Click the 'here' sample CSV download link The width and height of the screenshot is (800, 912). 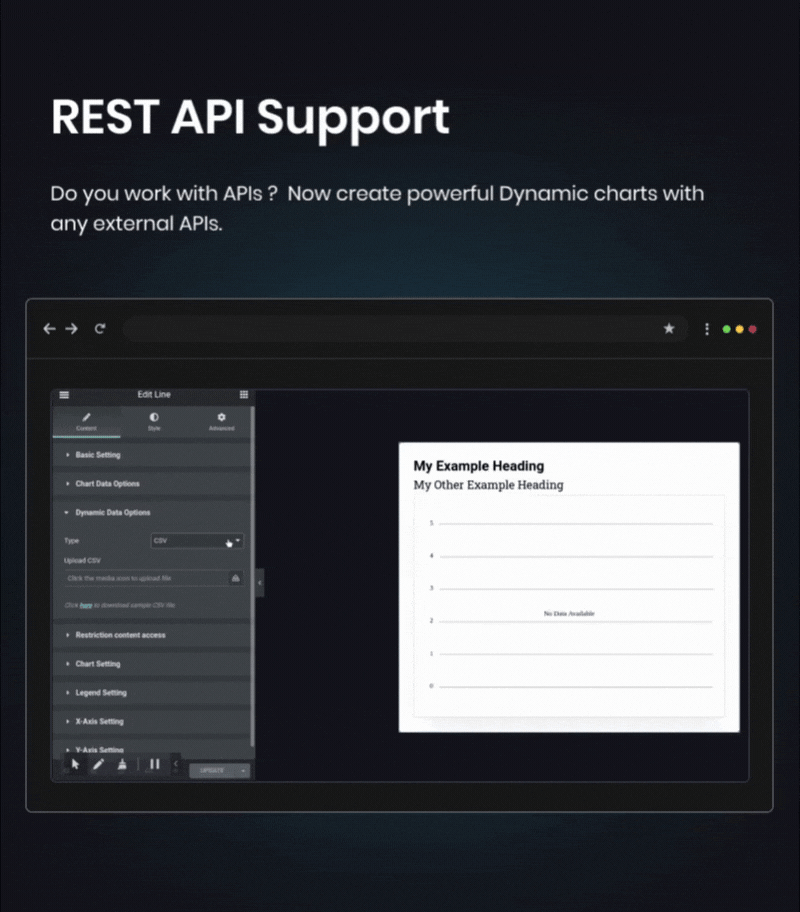click(86, 605)
